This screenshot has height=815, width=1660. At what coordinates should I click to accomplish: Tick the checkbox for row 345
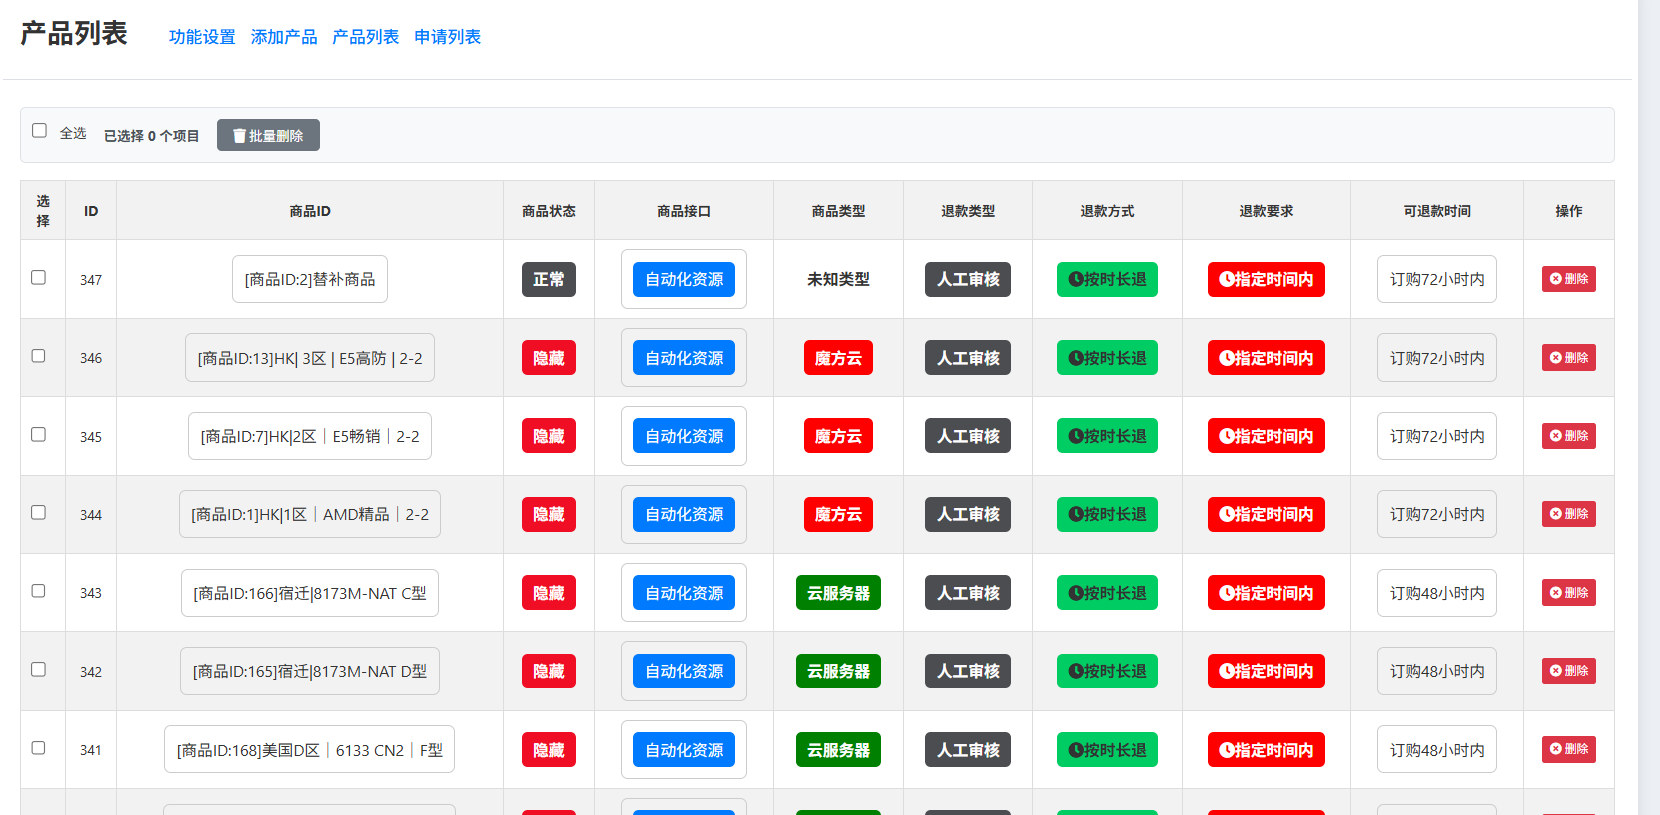[x=39, y=435]
